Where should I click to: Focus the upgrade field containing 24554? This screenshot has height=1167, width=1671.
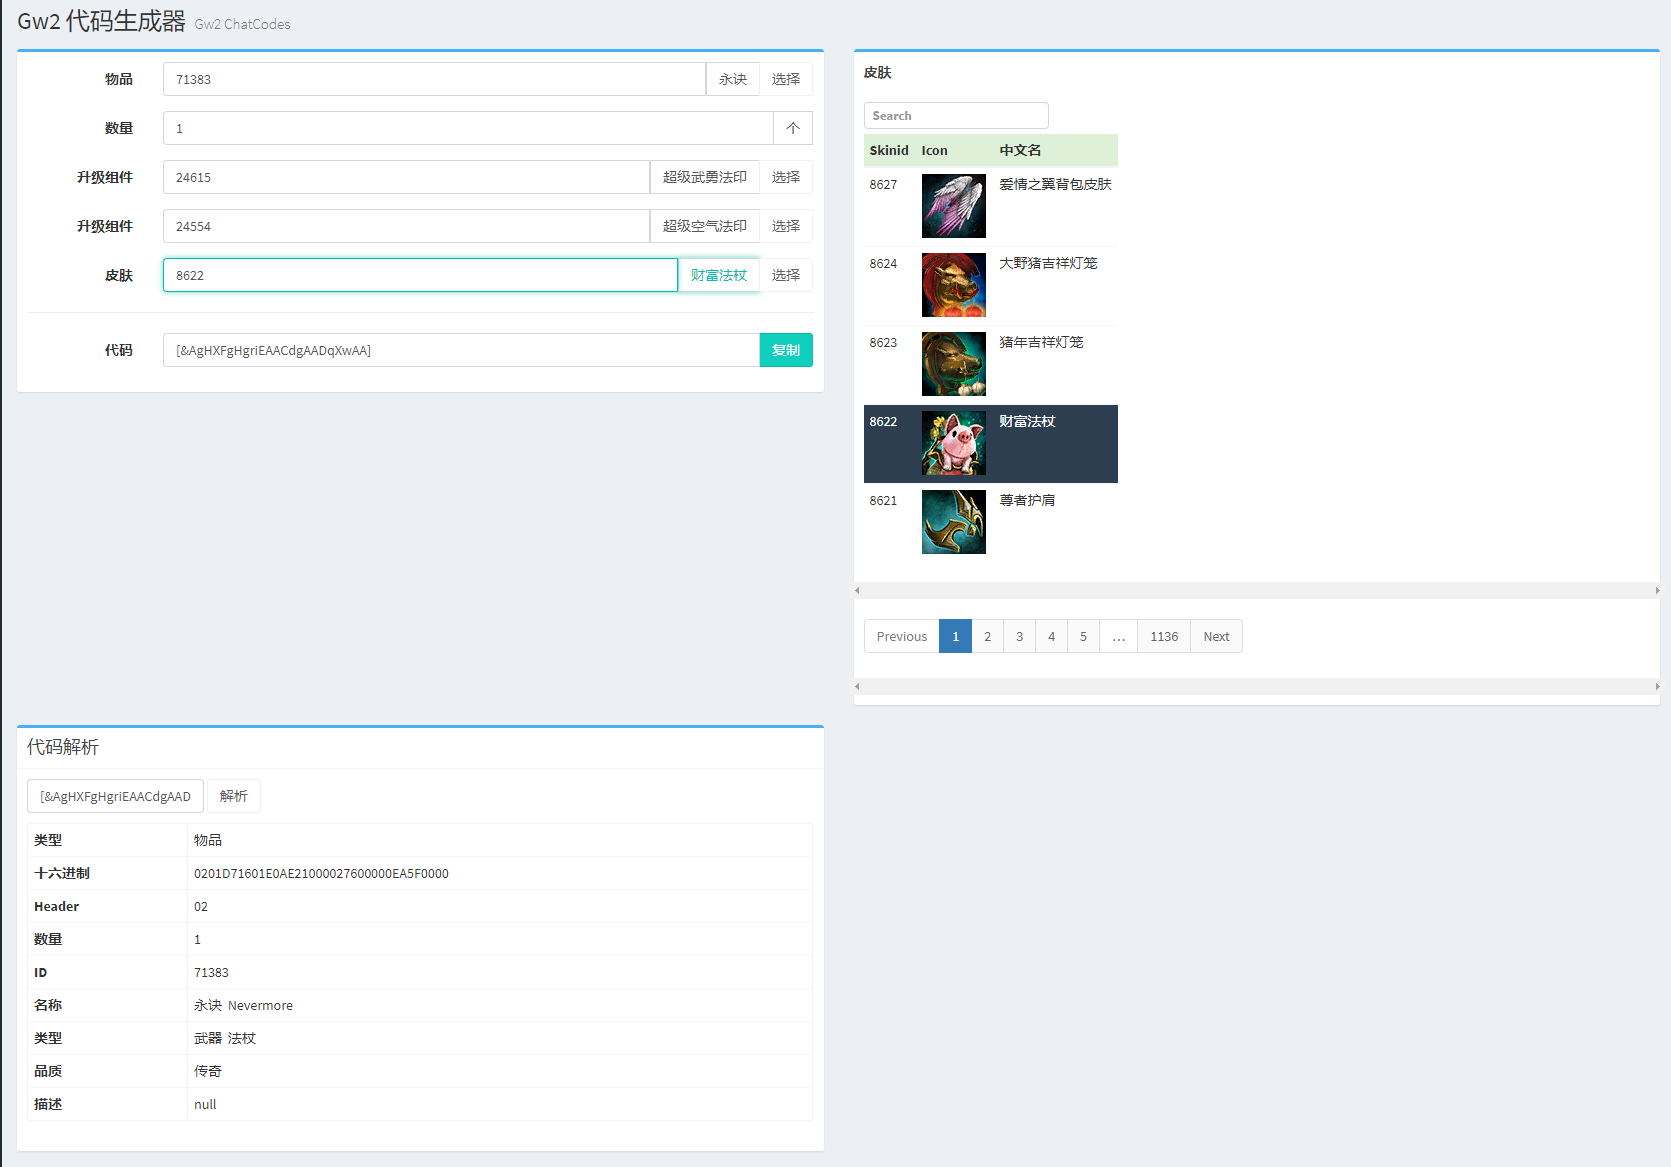(x=406, y=226)
